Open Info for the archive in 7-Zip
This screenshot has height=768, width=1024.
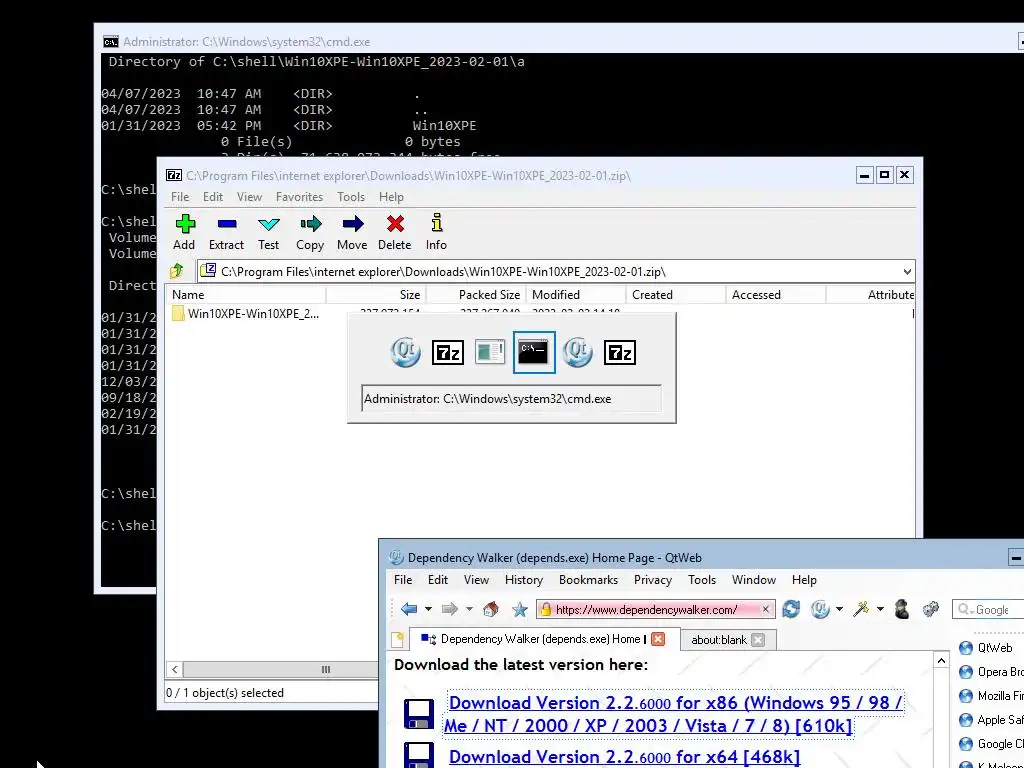point(436,232)
